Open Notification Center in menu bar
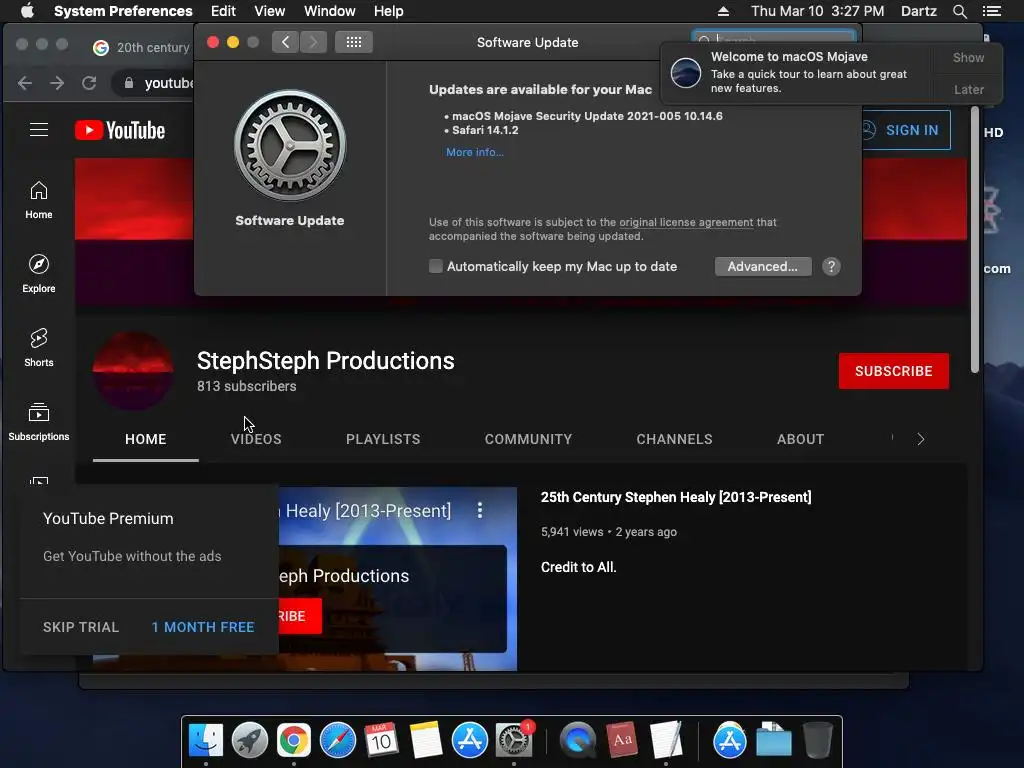 [991, 11]
